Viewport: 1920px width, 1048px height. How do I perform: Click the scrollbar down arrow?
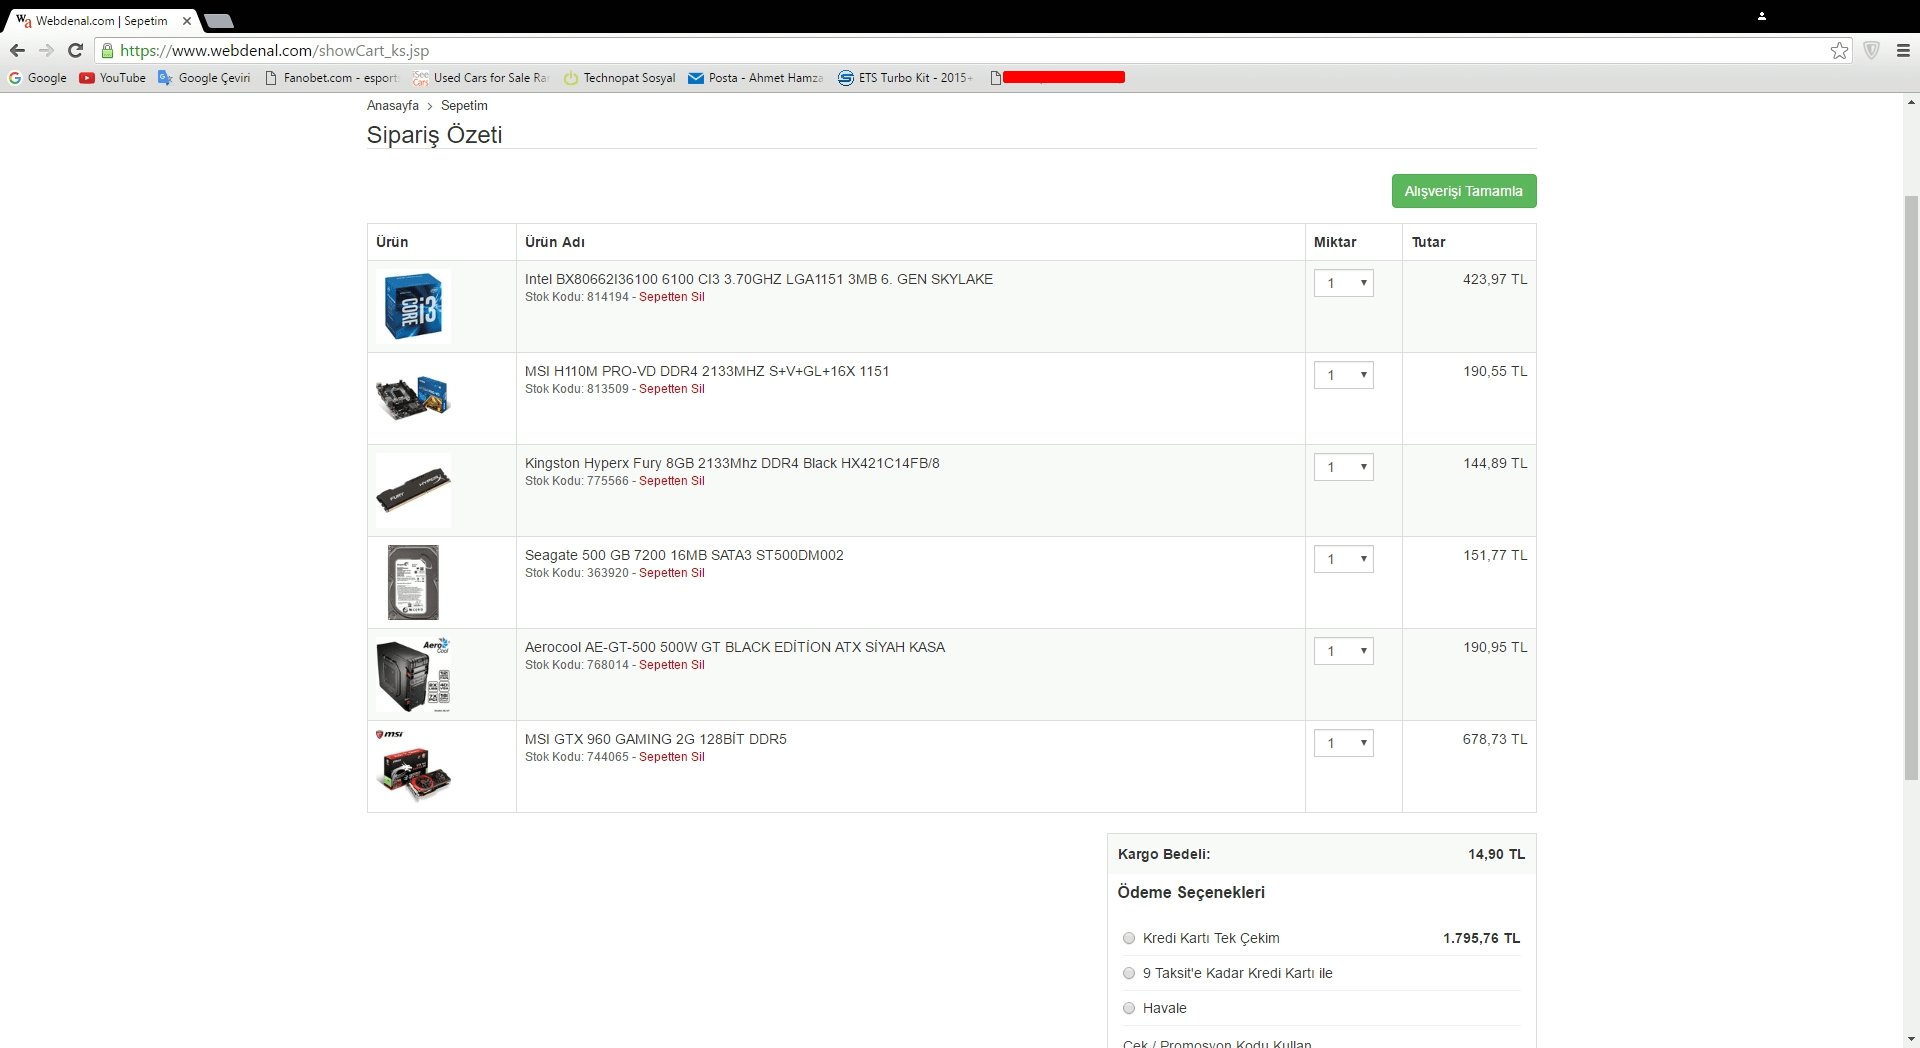pyautogui.click(x=1911, y=1039)
